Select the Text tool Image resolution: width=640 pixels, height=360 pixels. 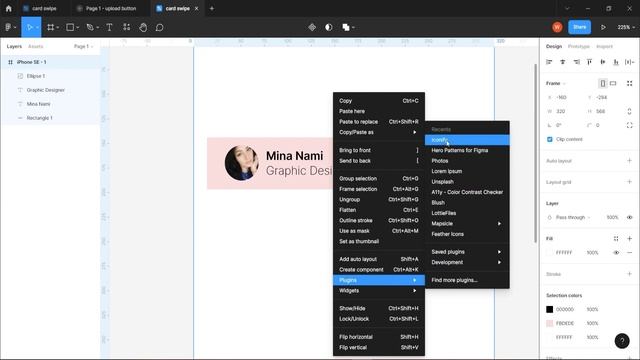pyautogui.click(x=109, y=27)
